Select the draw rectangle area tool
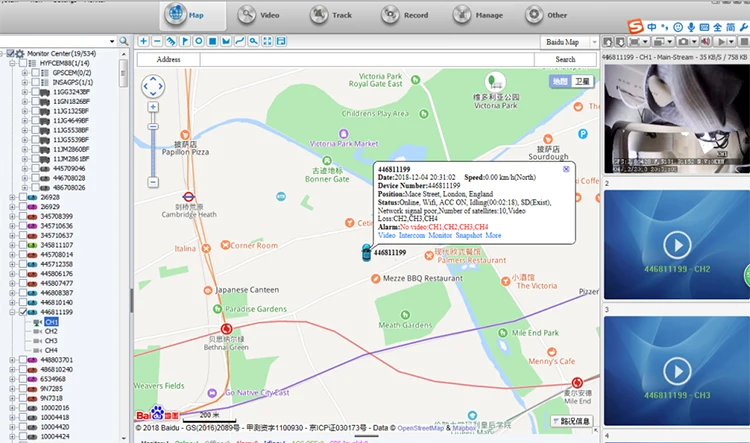This screenshot has width=750, height=443. [x=212, y=42]
